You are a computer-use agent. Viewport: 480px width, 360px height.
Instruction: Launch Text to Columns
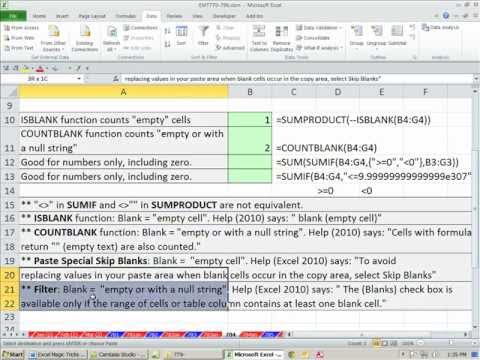259,39
